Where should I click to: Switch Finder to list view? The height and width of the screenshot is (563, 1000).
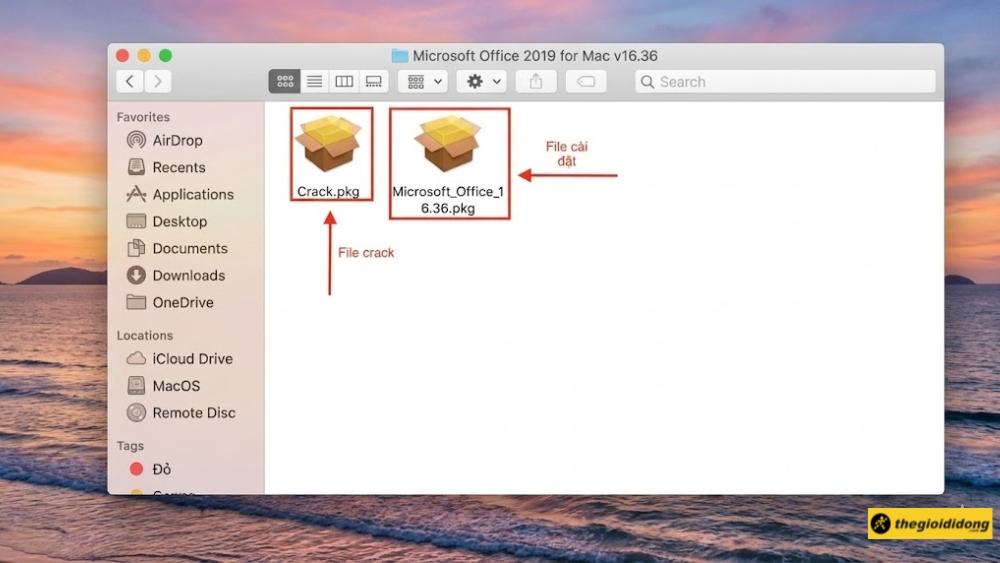click(x=314, y=82)
